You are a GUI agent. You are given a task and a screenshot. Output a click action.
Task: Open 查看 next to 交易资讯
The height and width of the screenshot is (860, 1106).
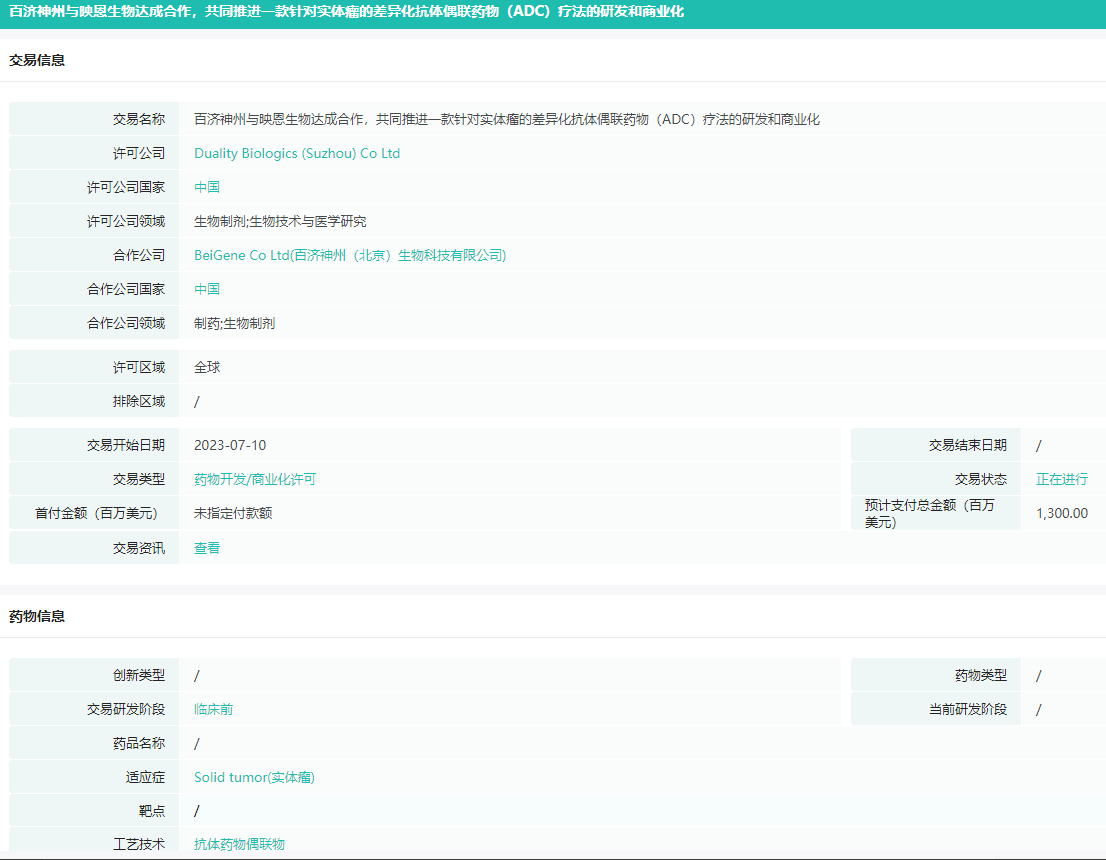click(x=207, y=548)
